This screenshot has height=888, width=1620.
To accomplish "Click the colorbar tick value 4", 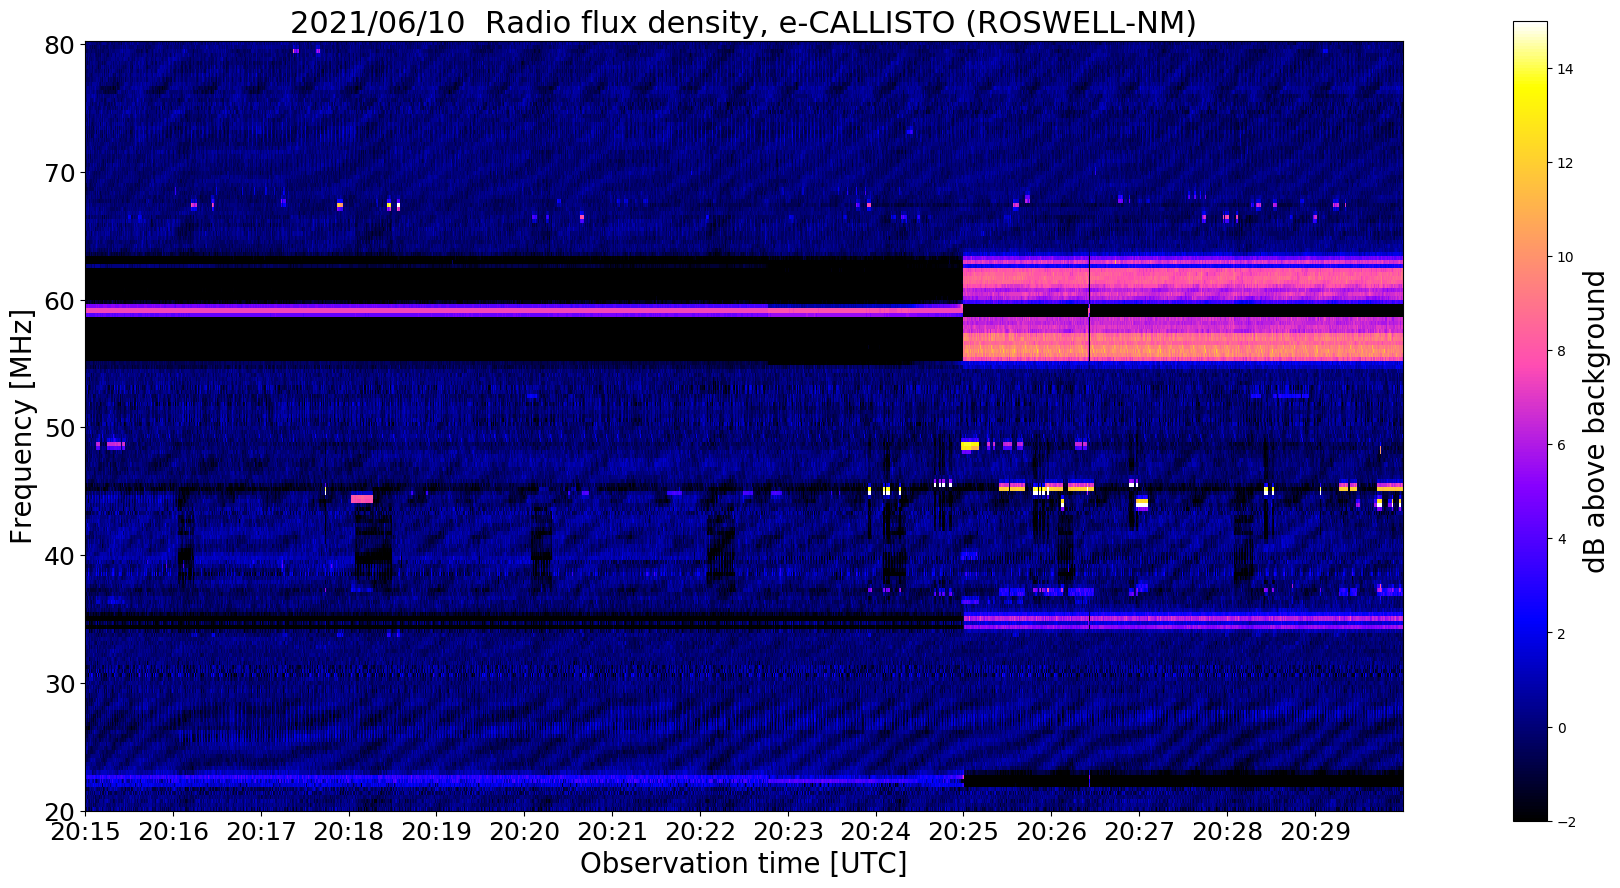I will pyautogui.click(x=1560, y=539).
